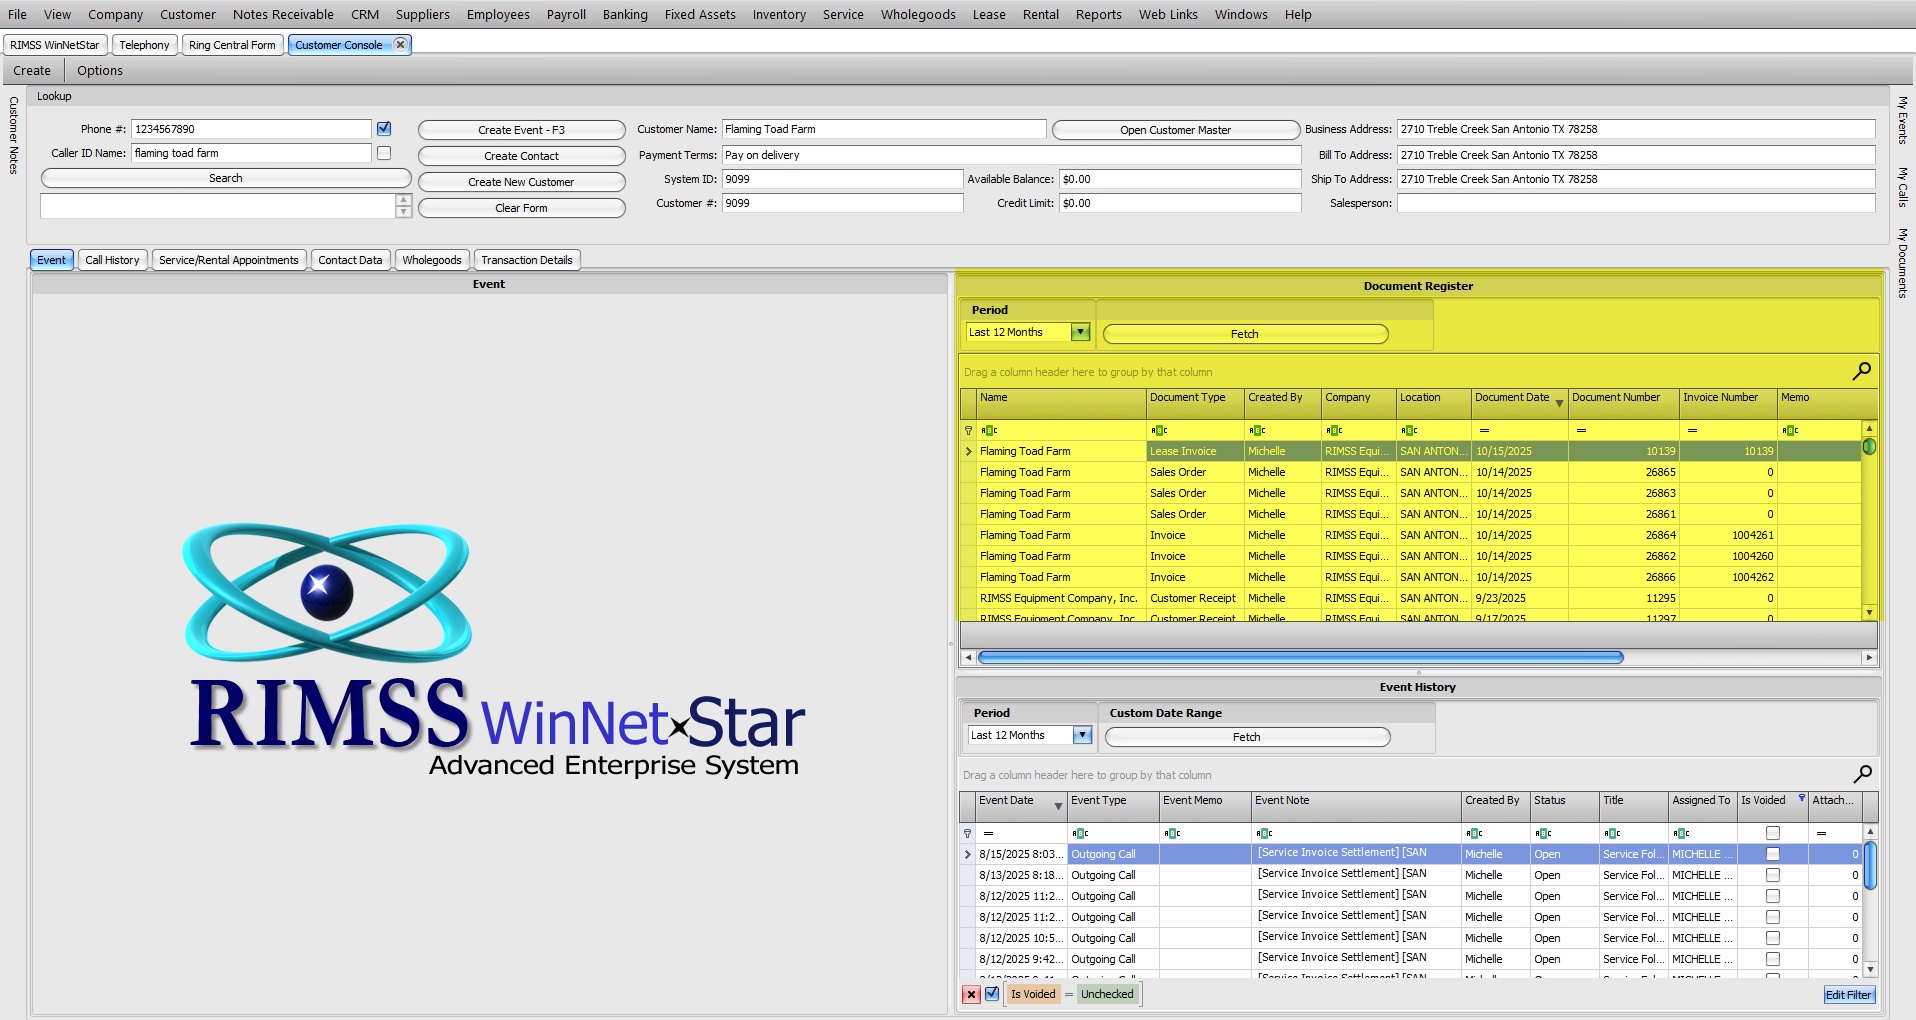Open the Event History Period dropdown
The image size is (1916, 1020).
point(1082,735)
